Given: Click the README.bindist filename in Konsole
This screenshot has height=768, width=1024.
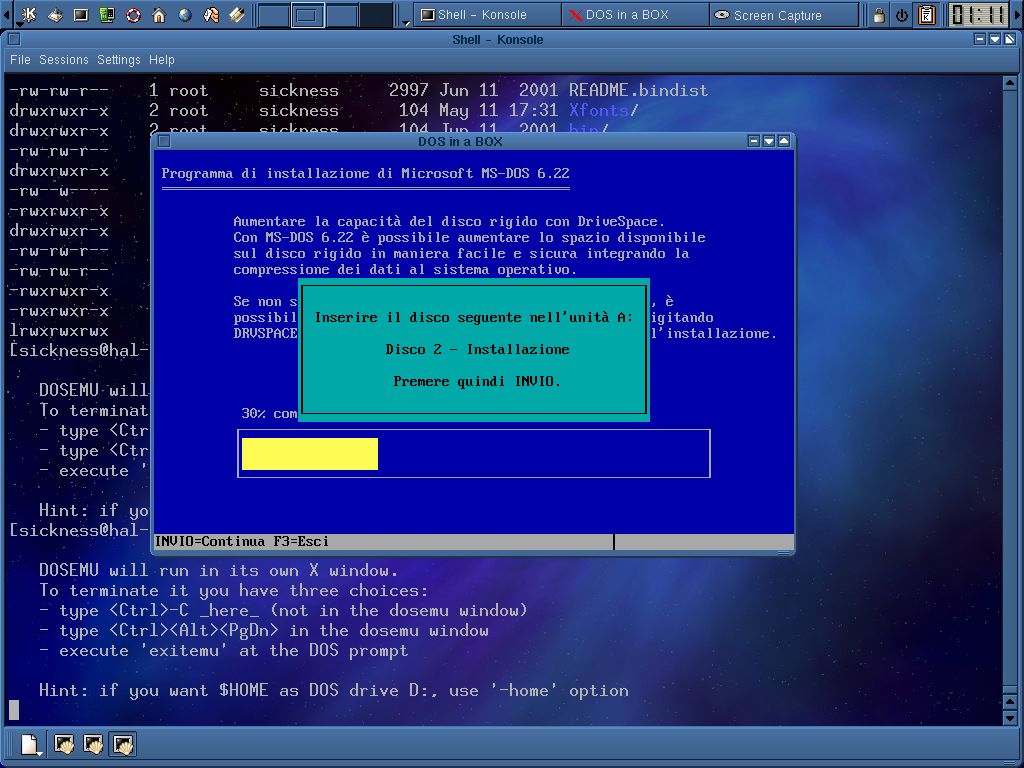Looking at the screenshot, I should pos(638,90).
